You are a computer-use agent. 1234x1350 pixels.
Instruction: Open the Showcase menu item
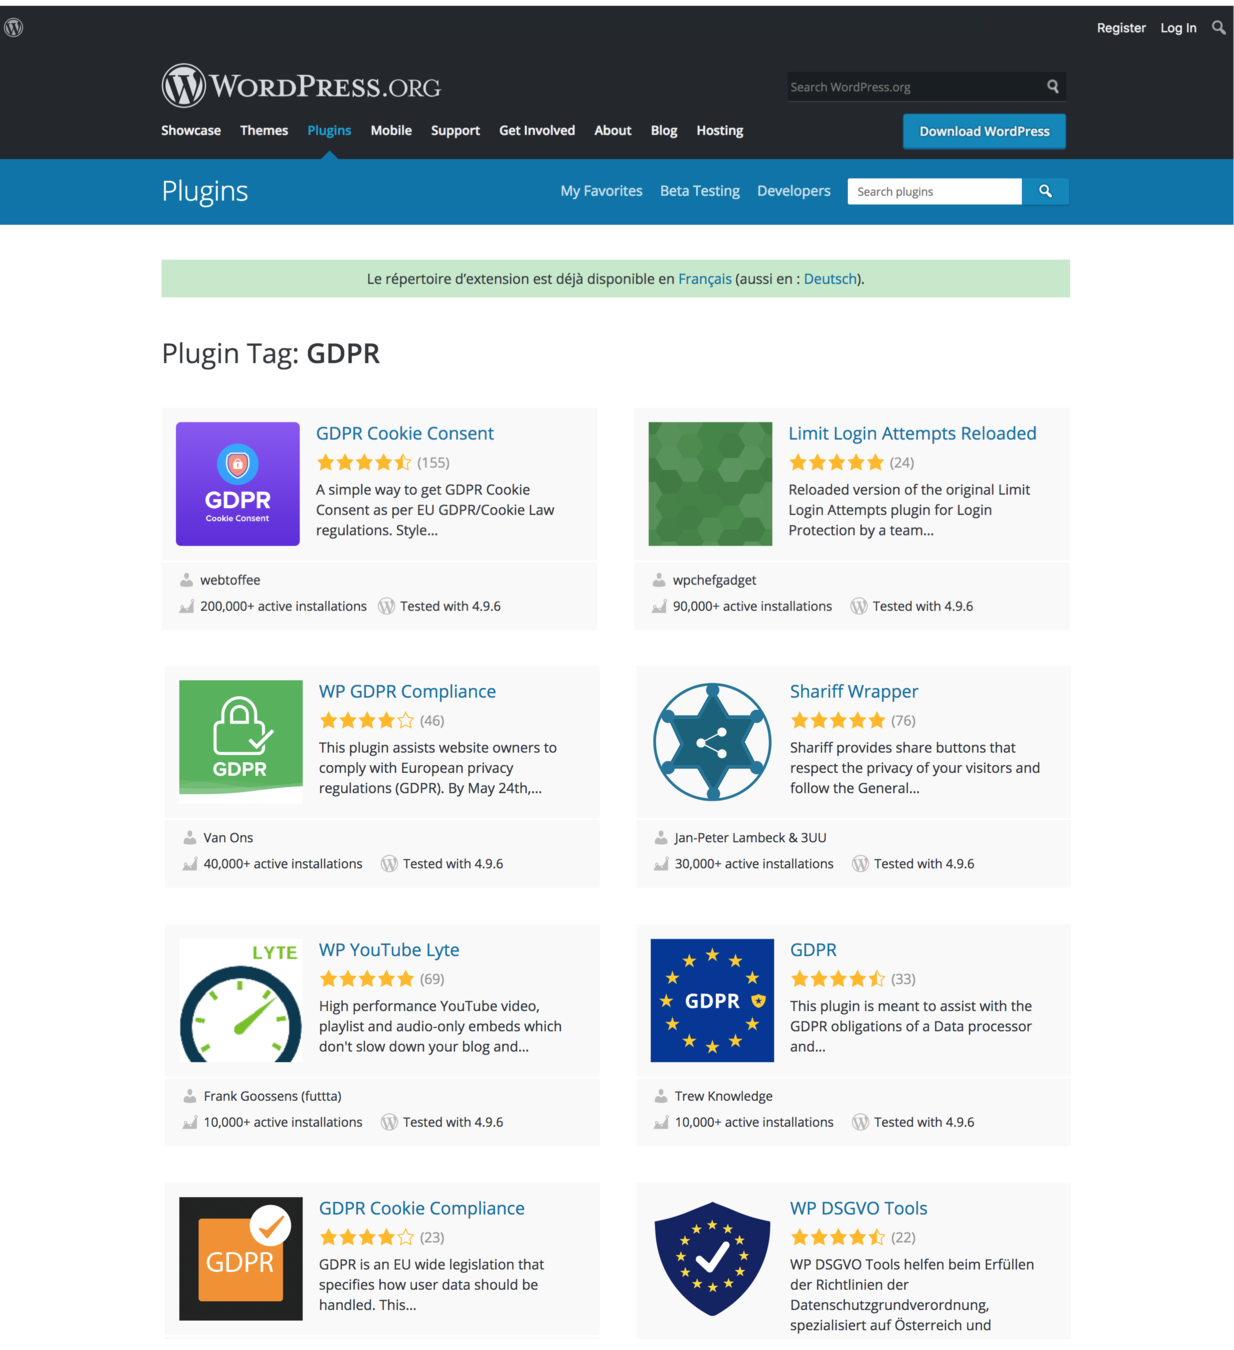click(191, 130)
